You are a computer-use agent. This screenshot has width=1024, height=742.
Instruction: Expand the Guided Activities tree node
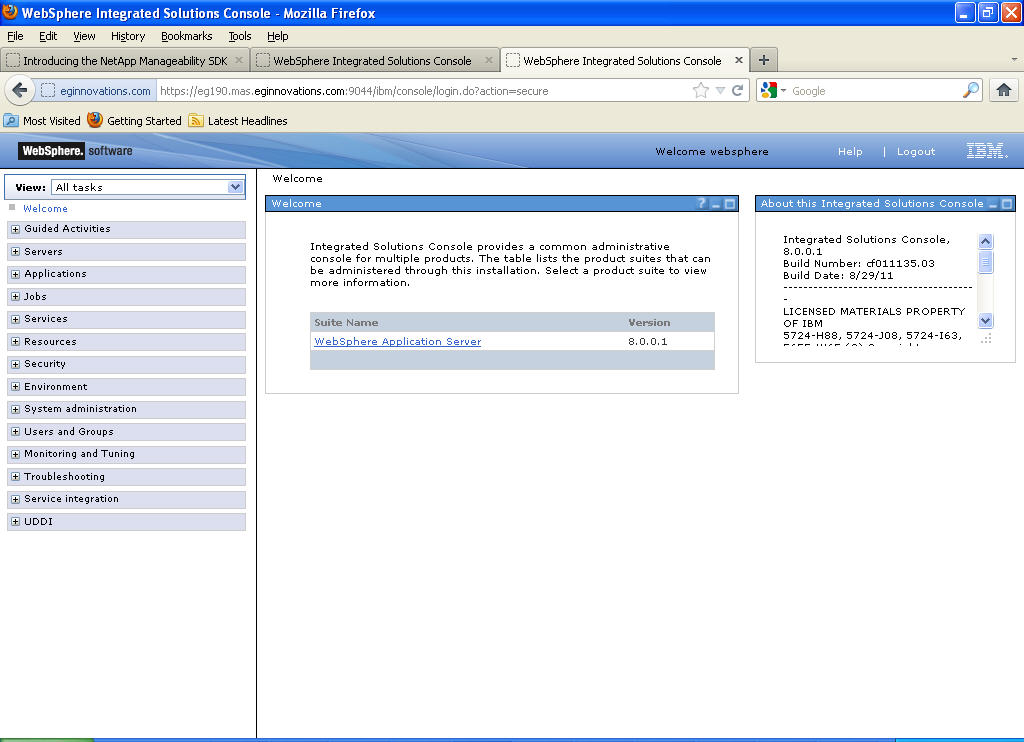point(15,229)
